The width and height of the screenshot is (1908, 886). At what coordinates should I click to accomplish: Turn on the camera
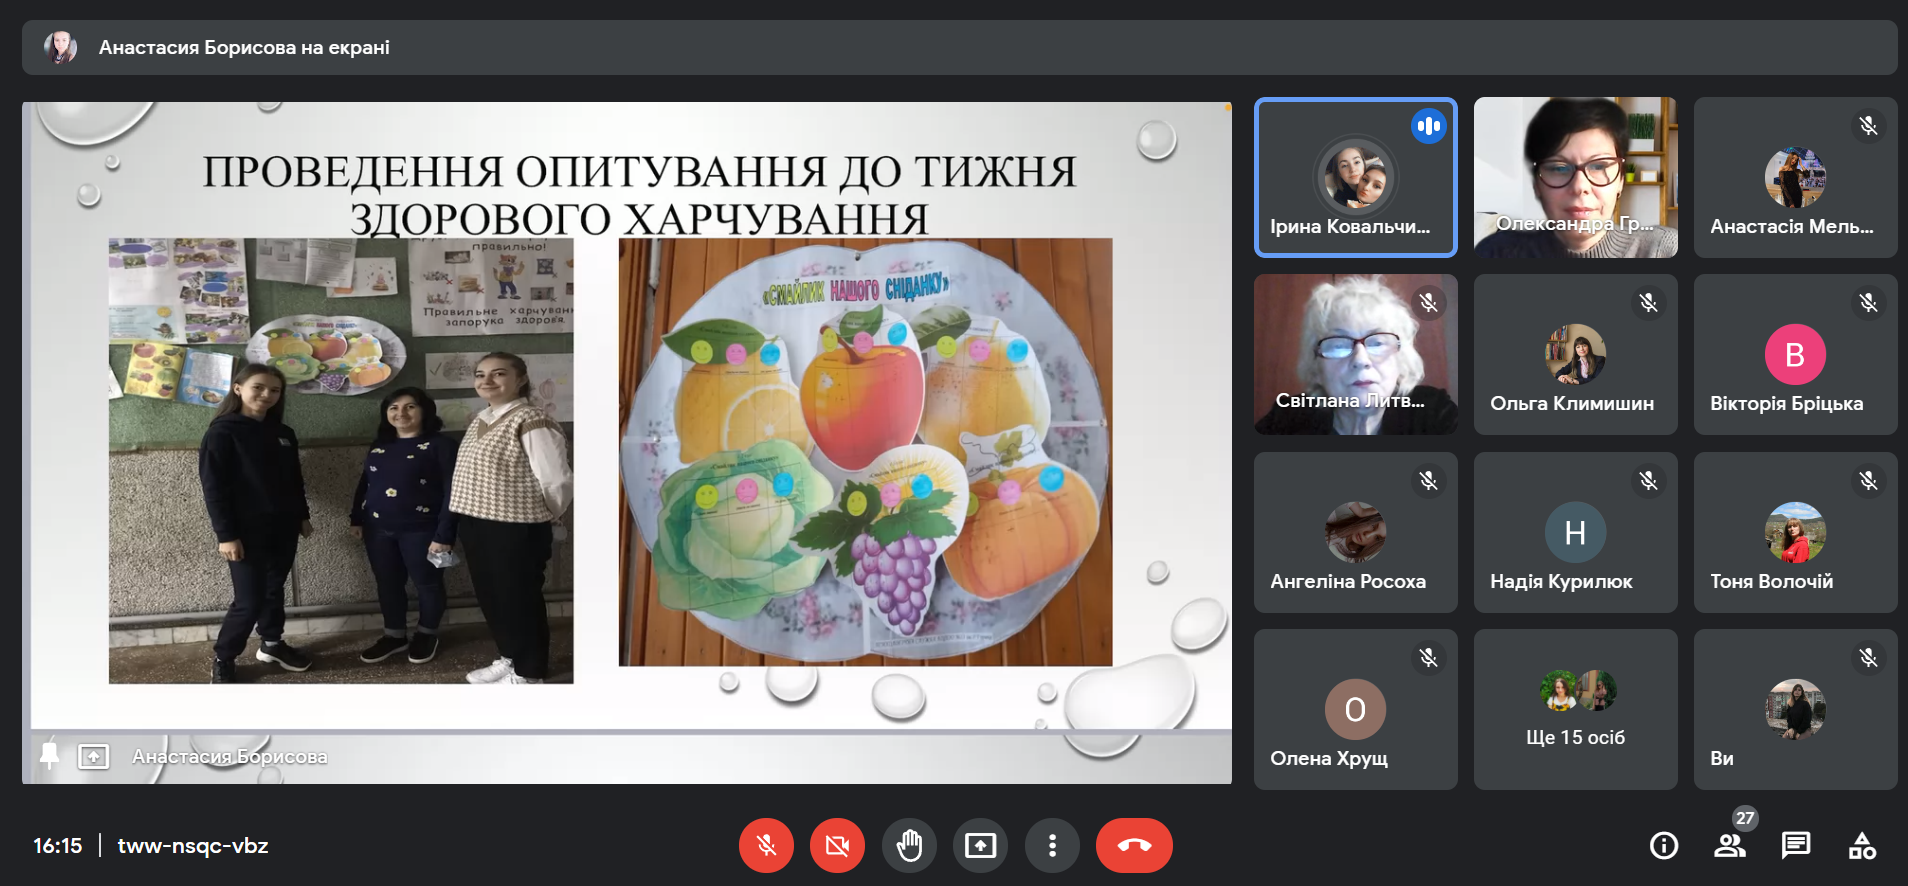[x=837, y=846]
